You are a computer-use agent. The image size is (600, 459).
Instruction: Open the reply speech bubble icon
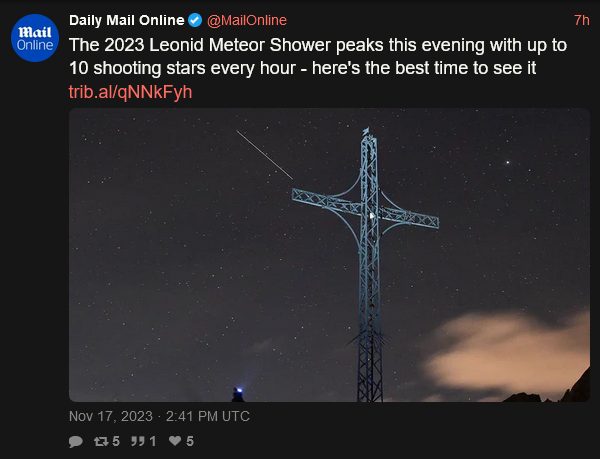76,441
